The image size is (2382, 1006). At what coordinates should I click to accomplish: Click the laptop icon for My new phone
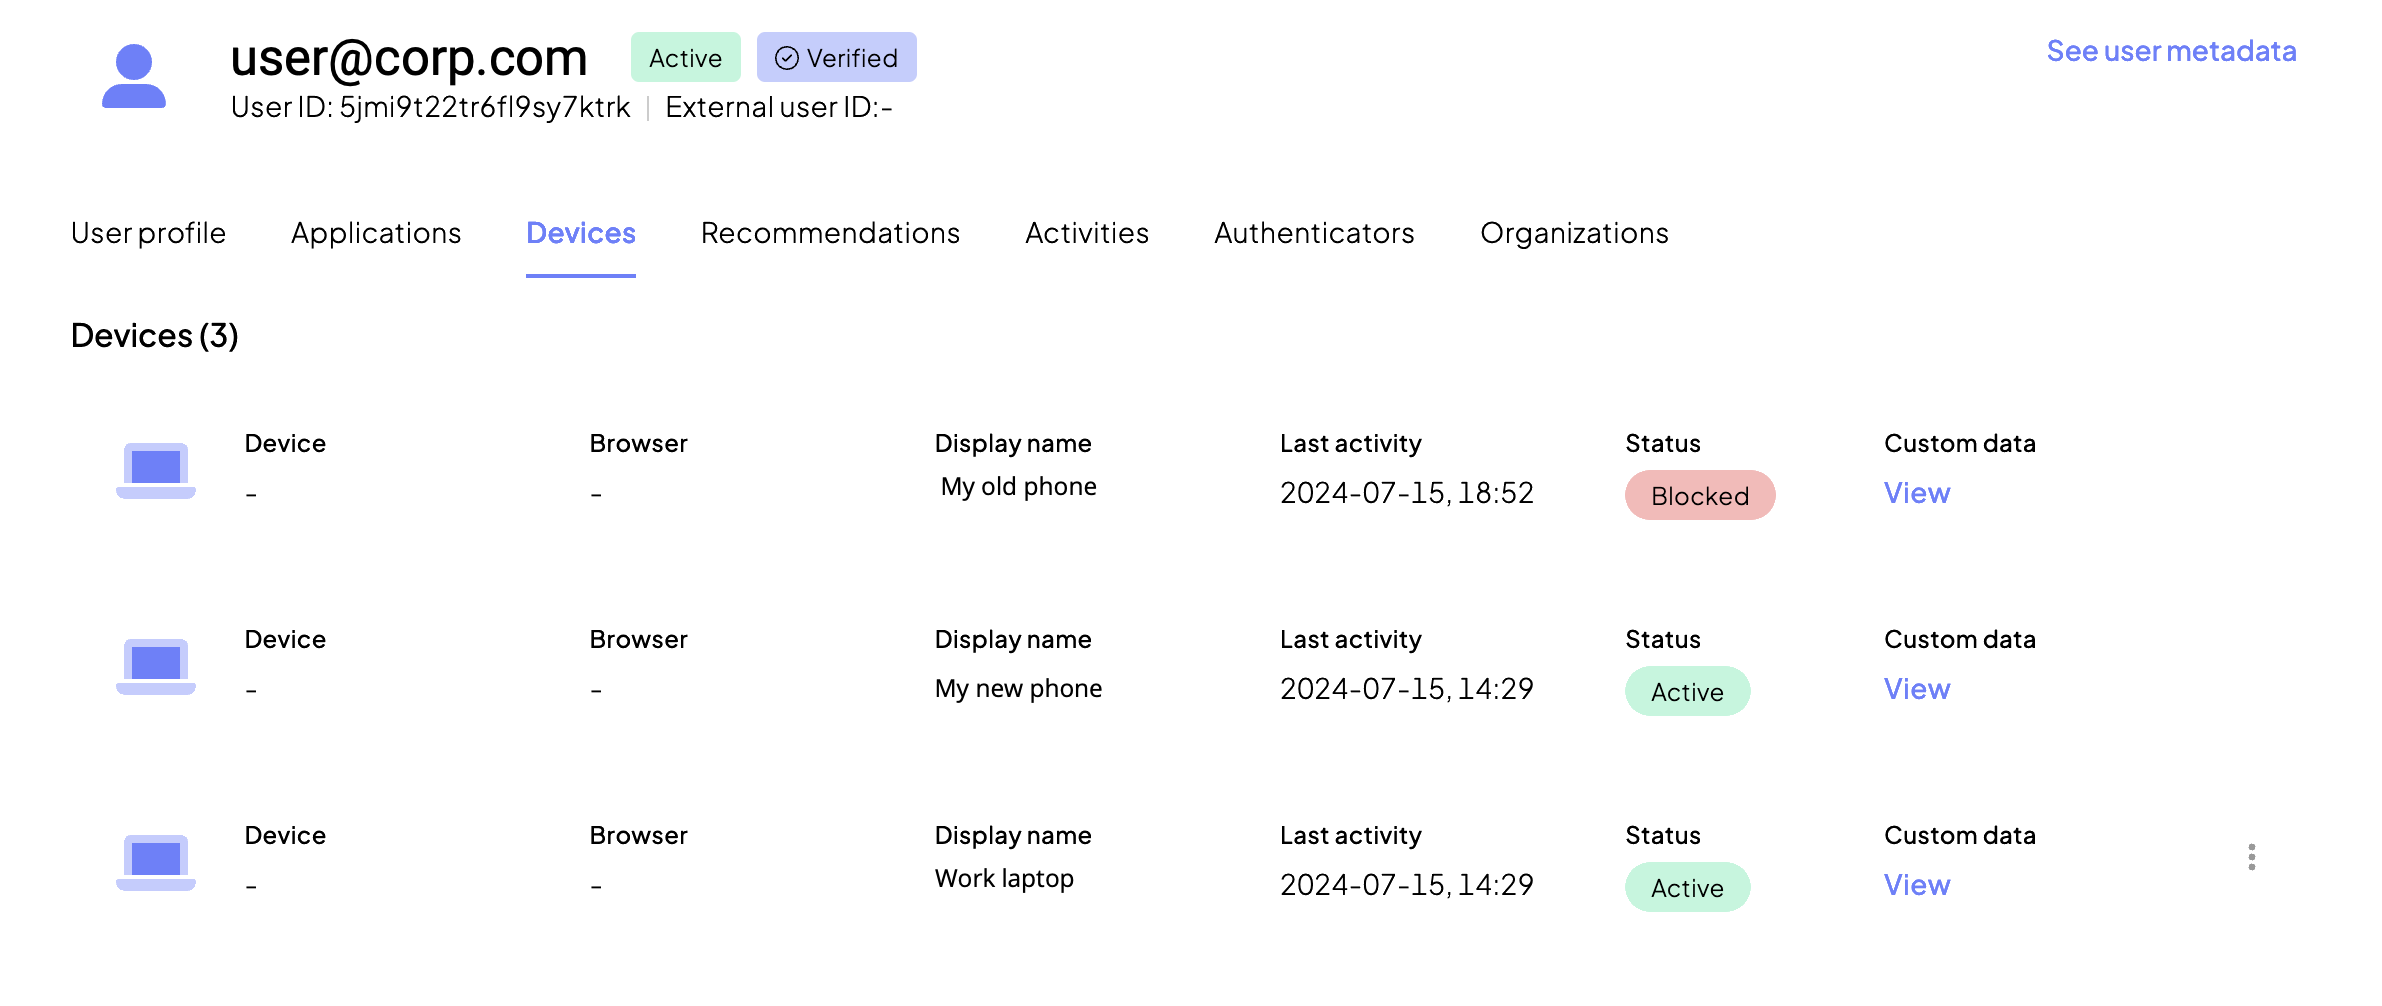click(x=156, y=666)
